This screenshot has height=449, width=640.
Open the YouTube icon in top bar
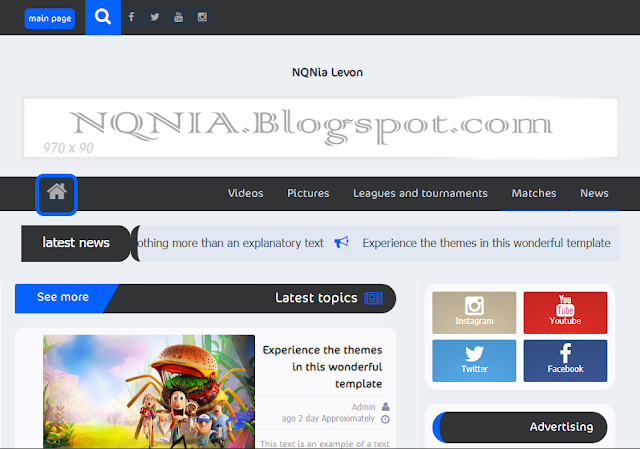click(x=178, y=17)
